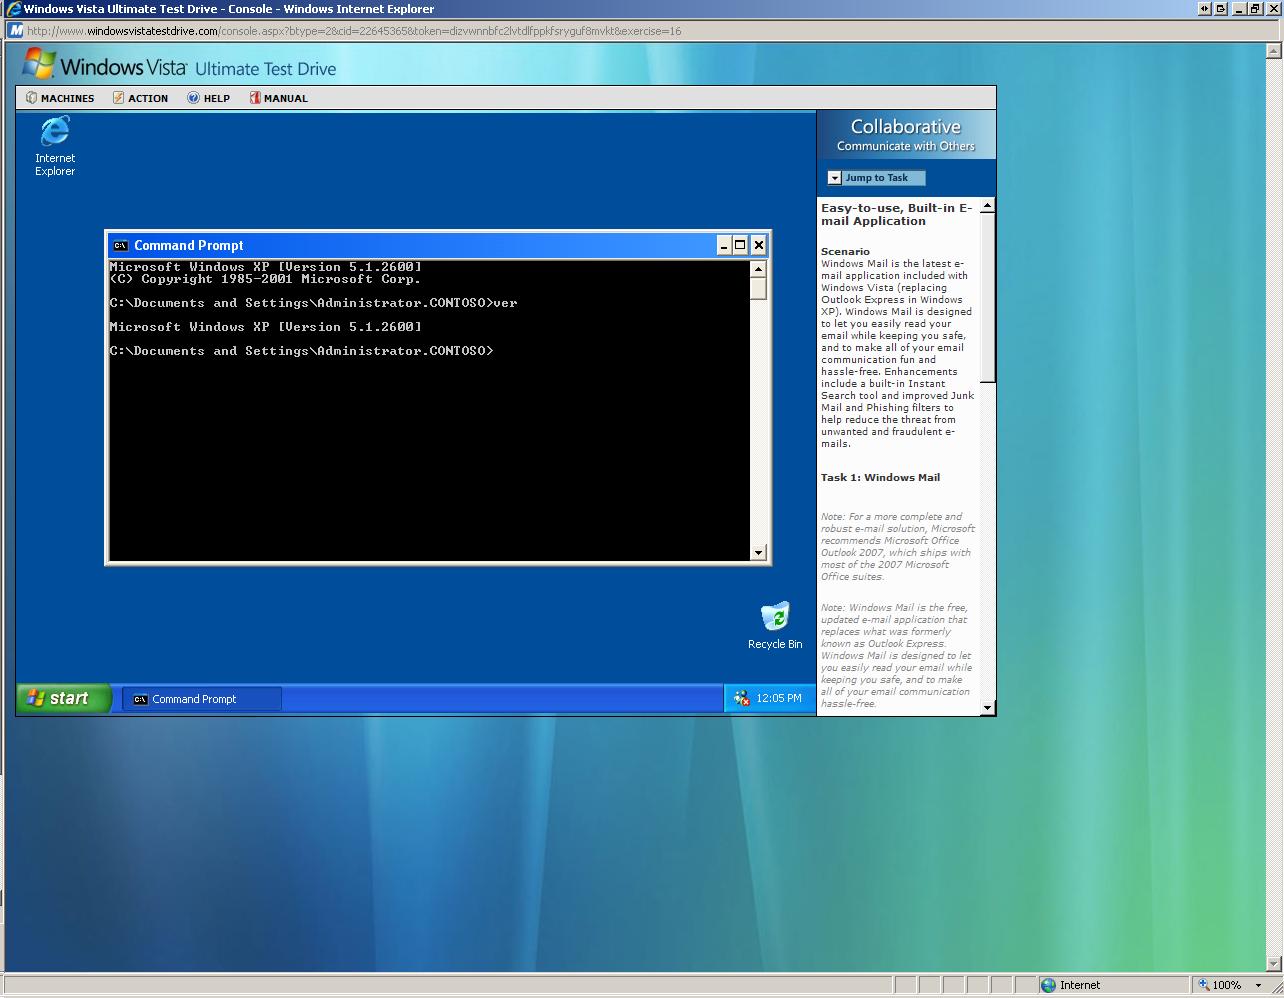Image resolution: width=1284 pixels, height=998 pixels.
Task: Click the Command Prompt scroll up arrow
Action: (x=758, y=269)
